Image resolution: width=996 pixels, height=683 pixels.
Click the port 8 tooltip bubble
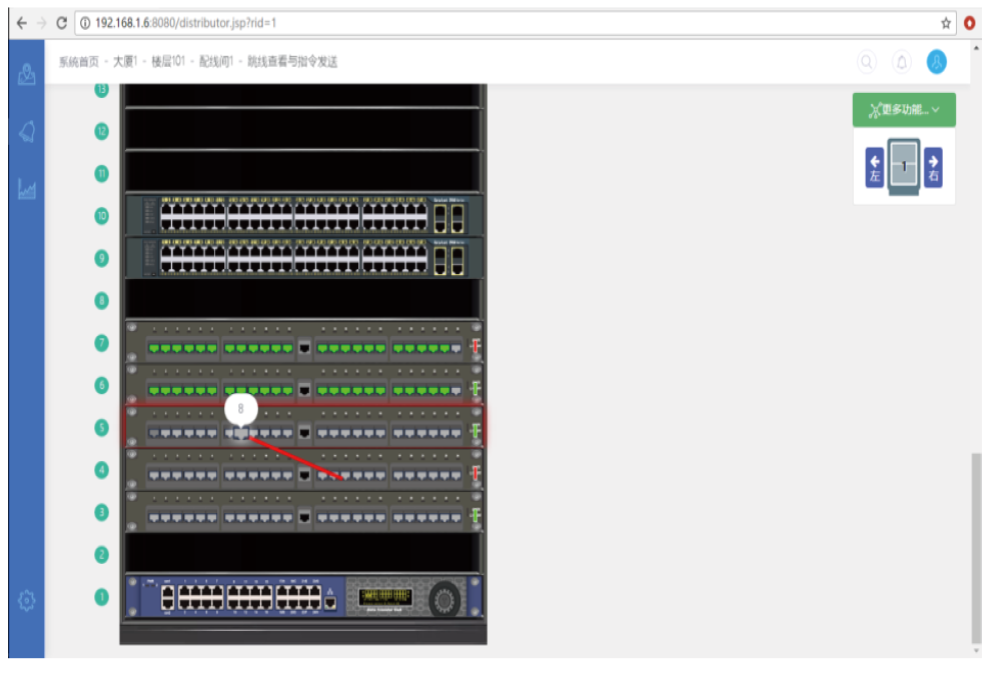click(241, 409)
